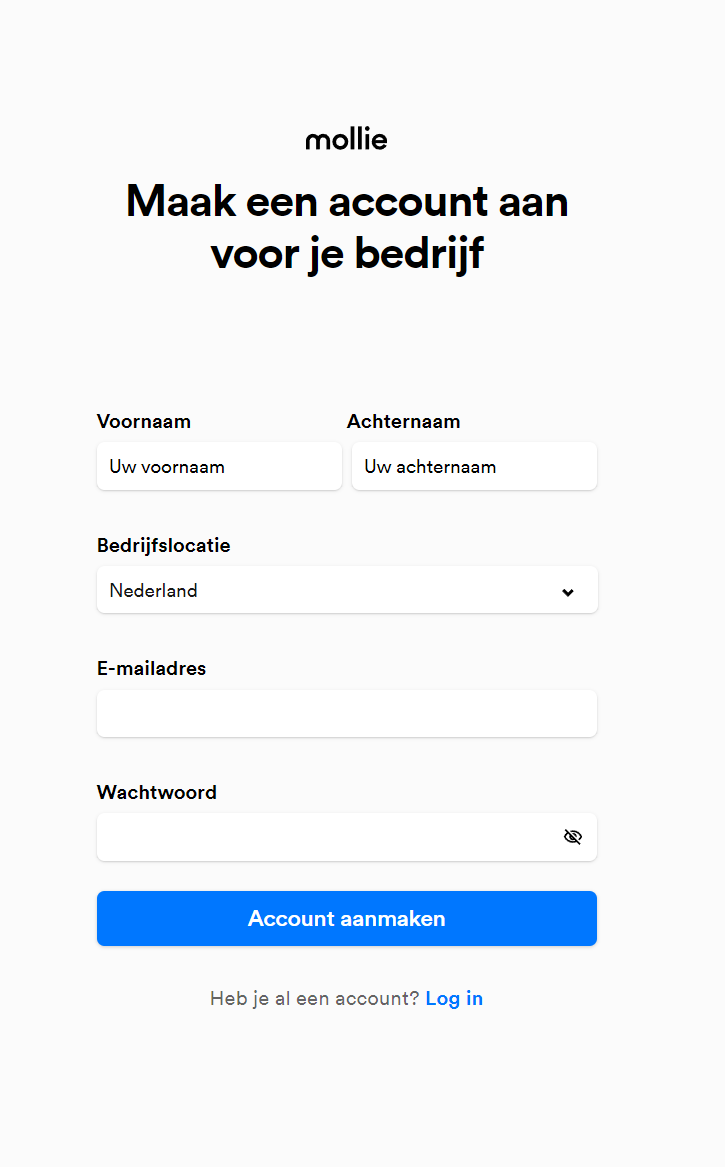Click the Achternaam field label
725x1167 pixels.
[403, 421]
